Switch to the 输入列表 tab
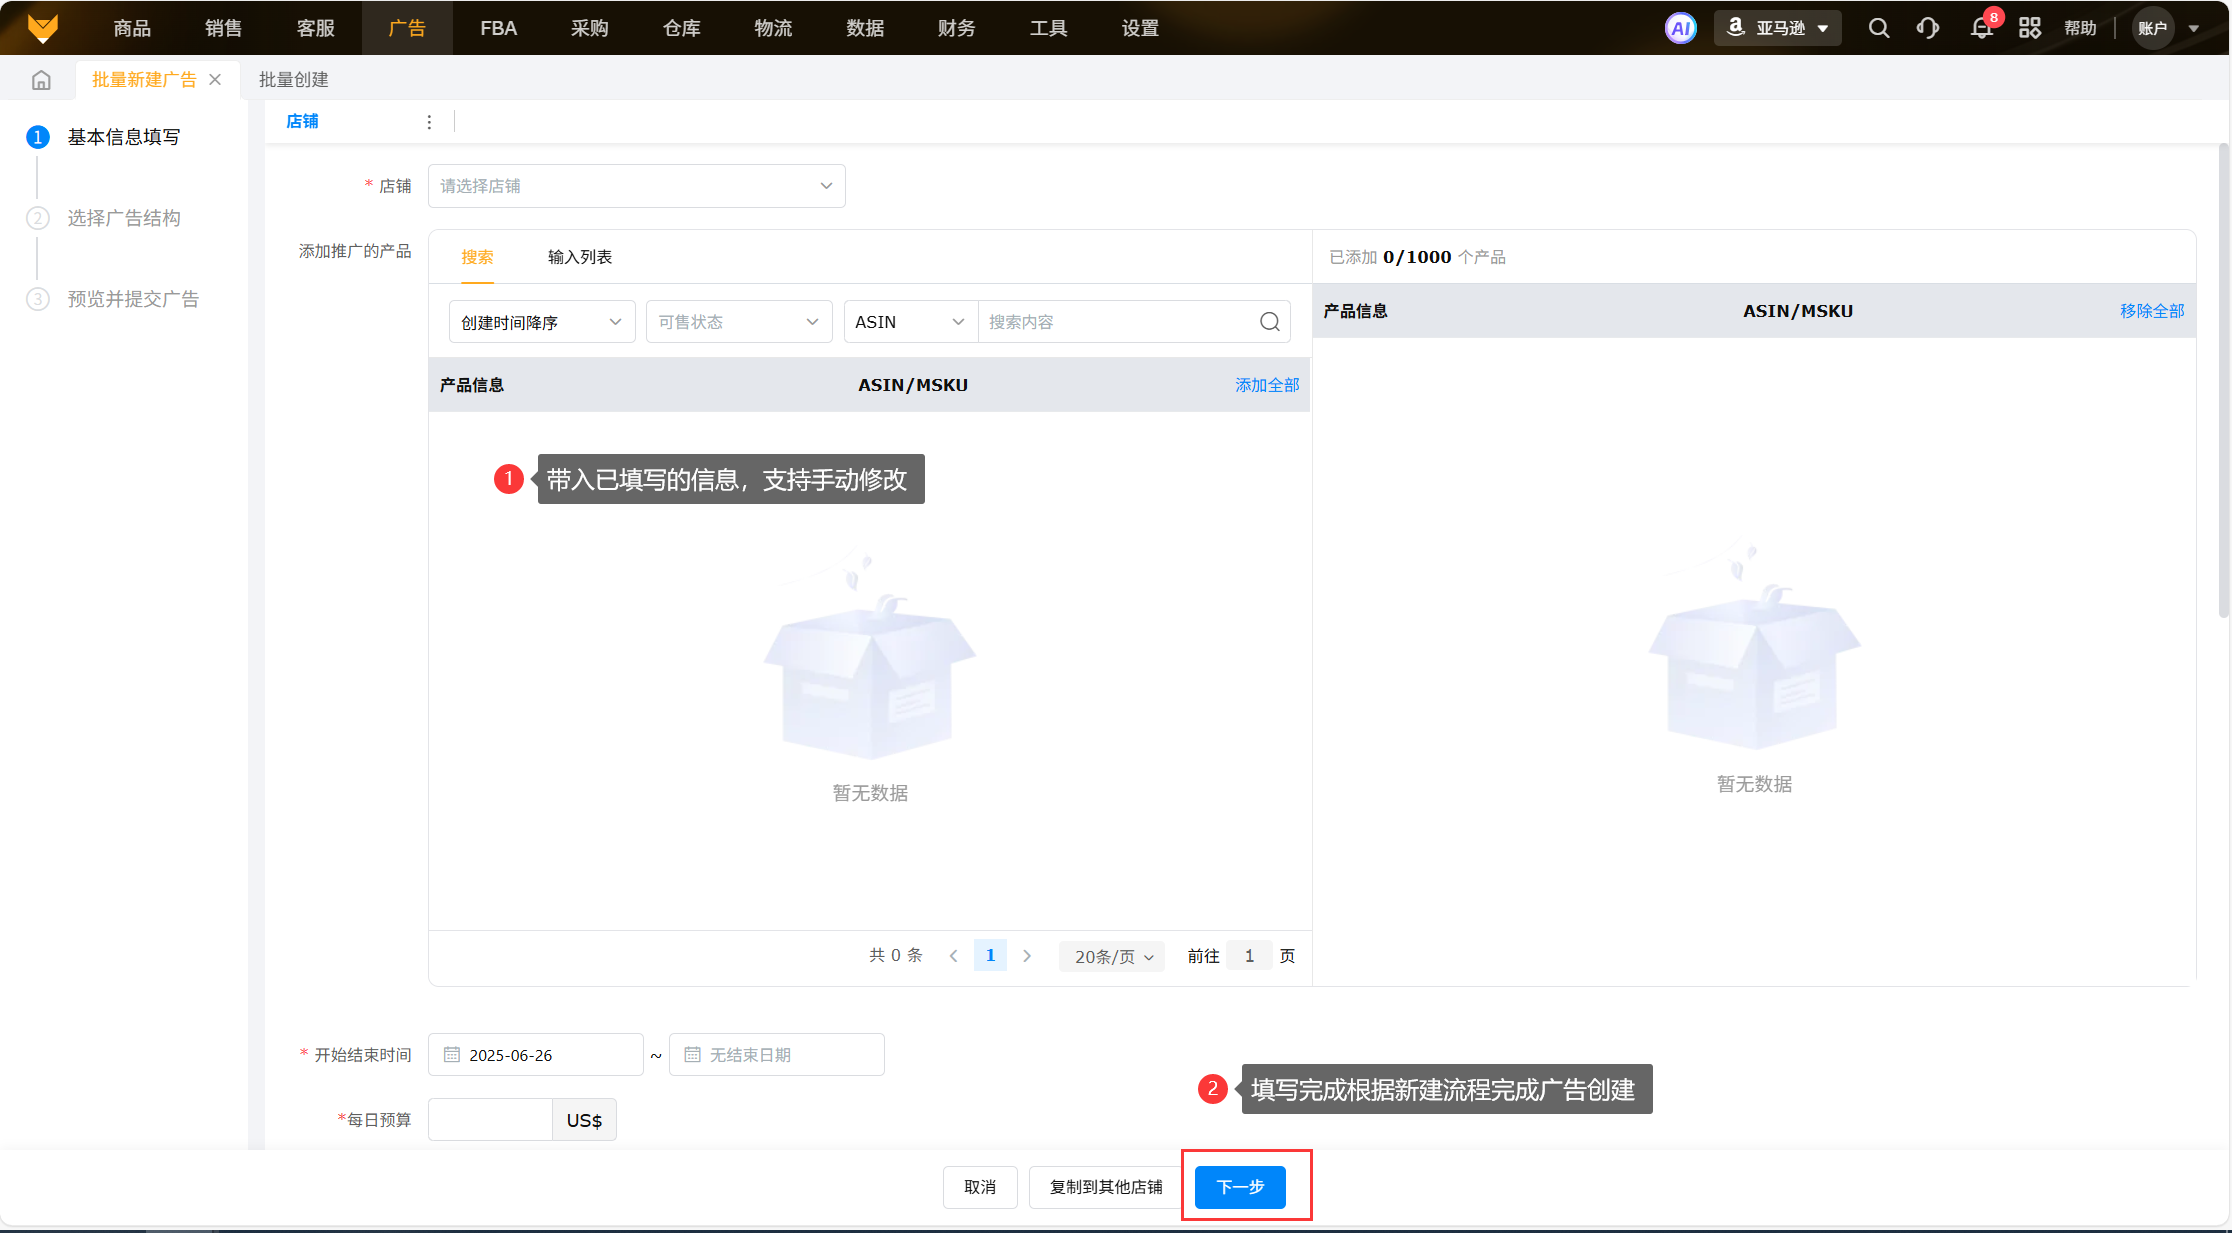The width and height of the screenshot is (2232, 1233). 580,257
